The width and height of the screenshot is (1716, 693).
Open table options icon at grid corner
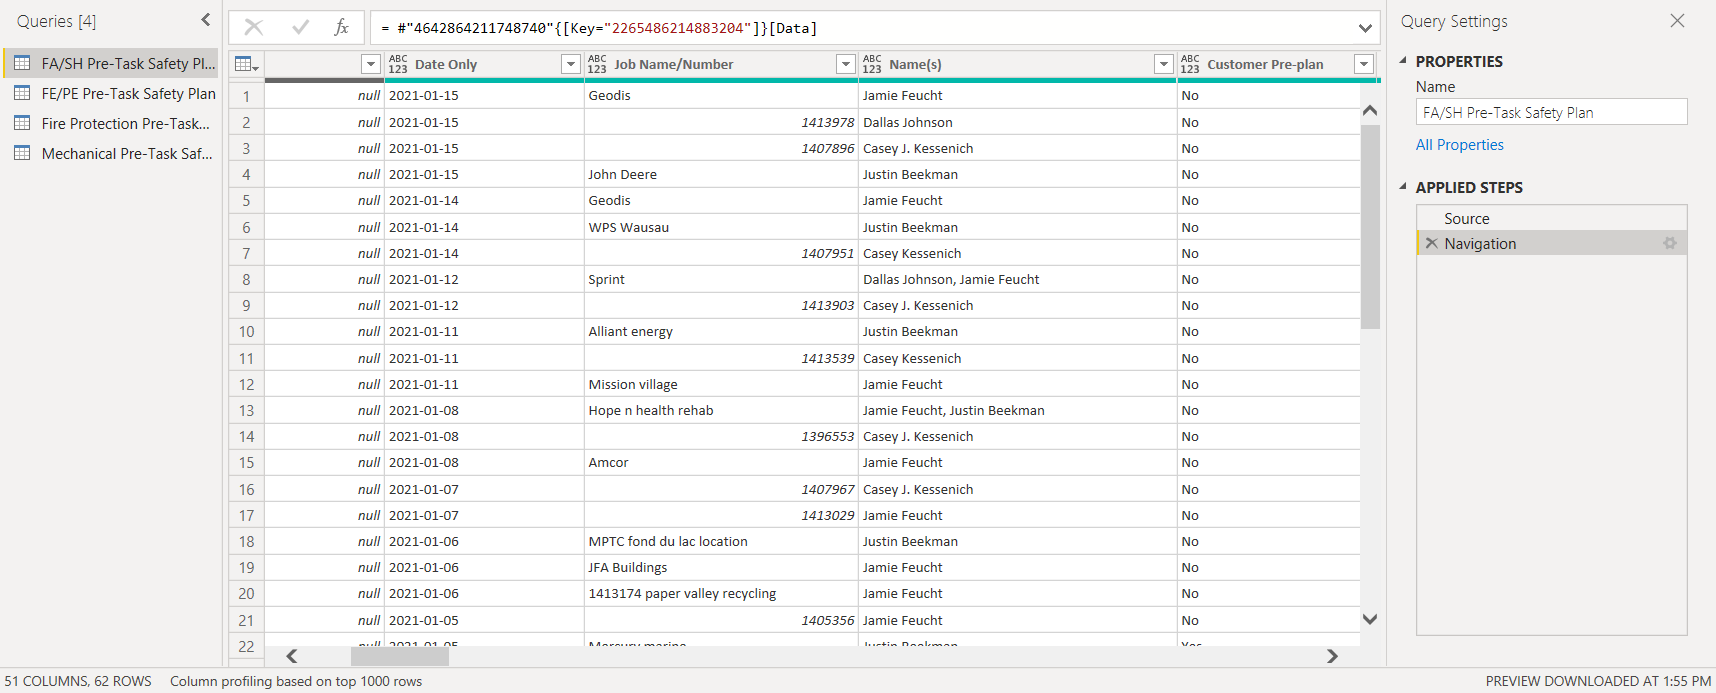[246, 64]
